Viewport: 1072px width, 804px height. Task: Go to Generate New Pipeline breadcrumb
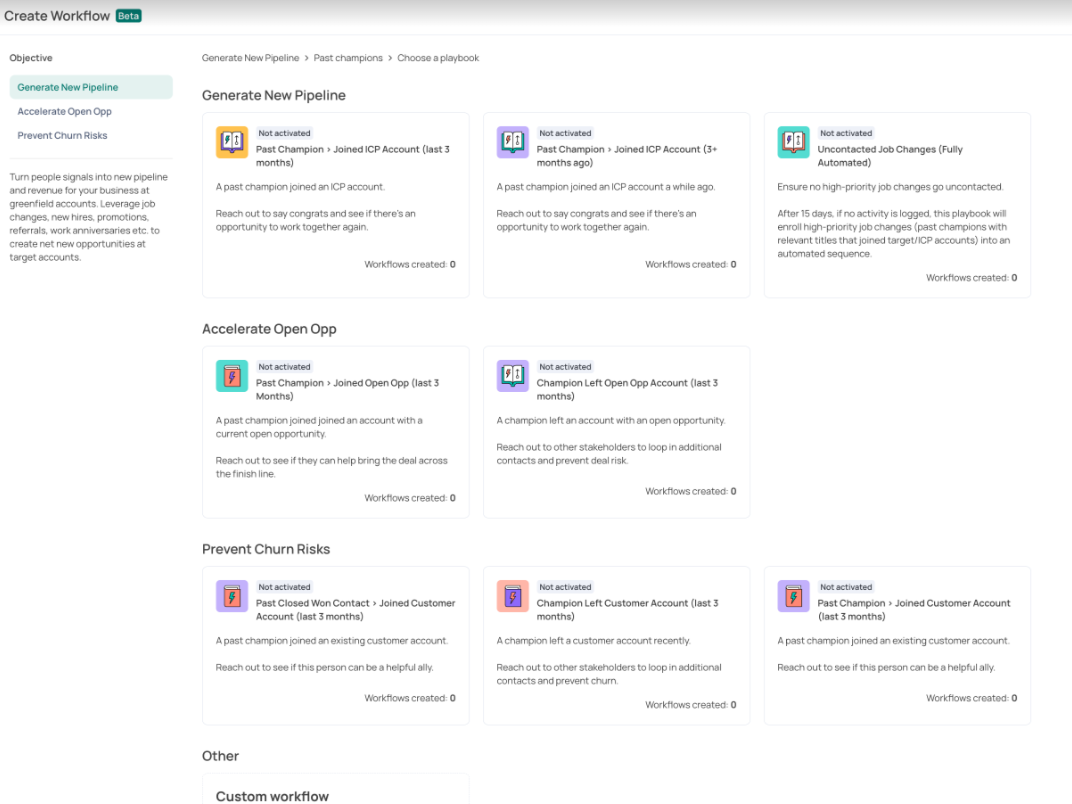click(x=250, y=58)
